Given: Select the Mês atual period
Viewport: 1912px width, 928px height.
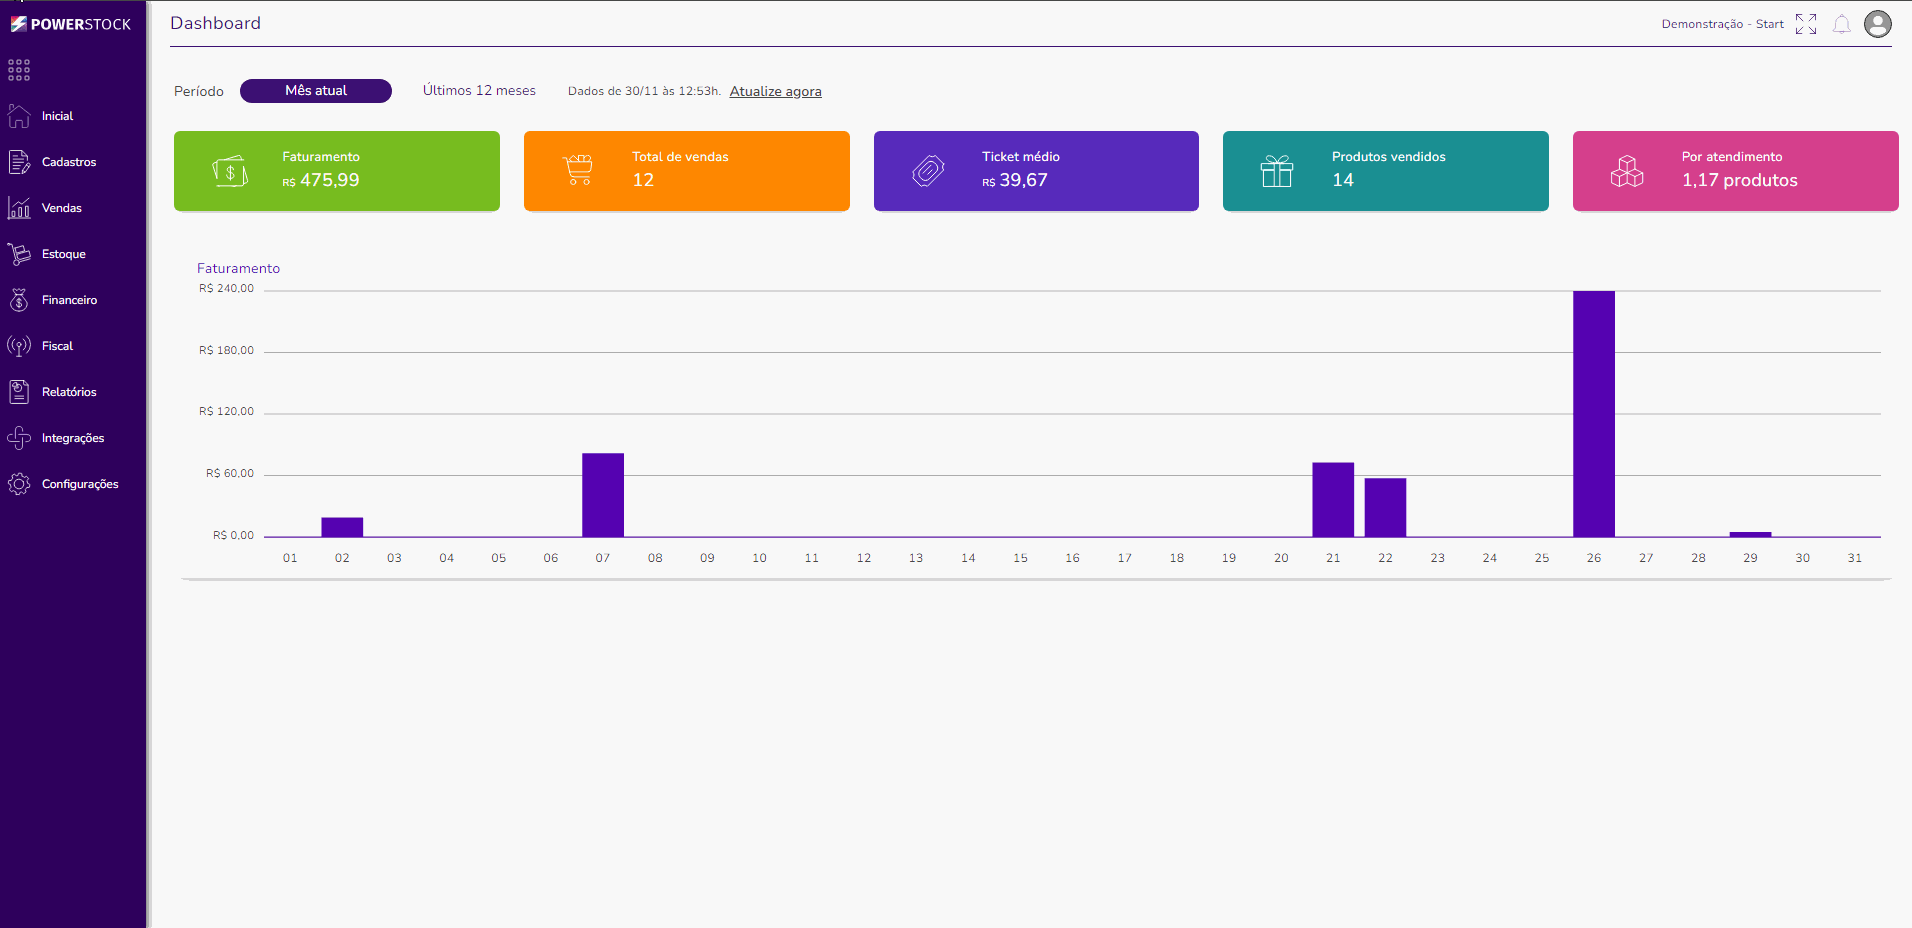Looking at the screenshot, I should coord(316,91).
